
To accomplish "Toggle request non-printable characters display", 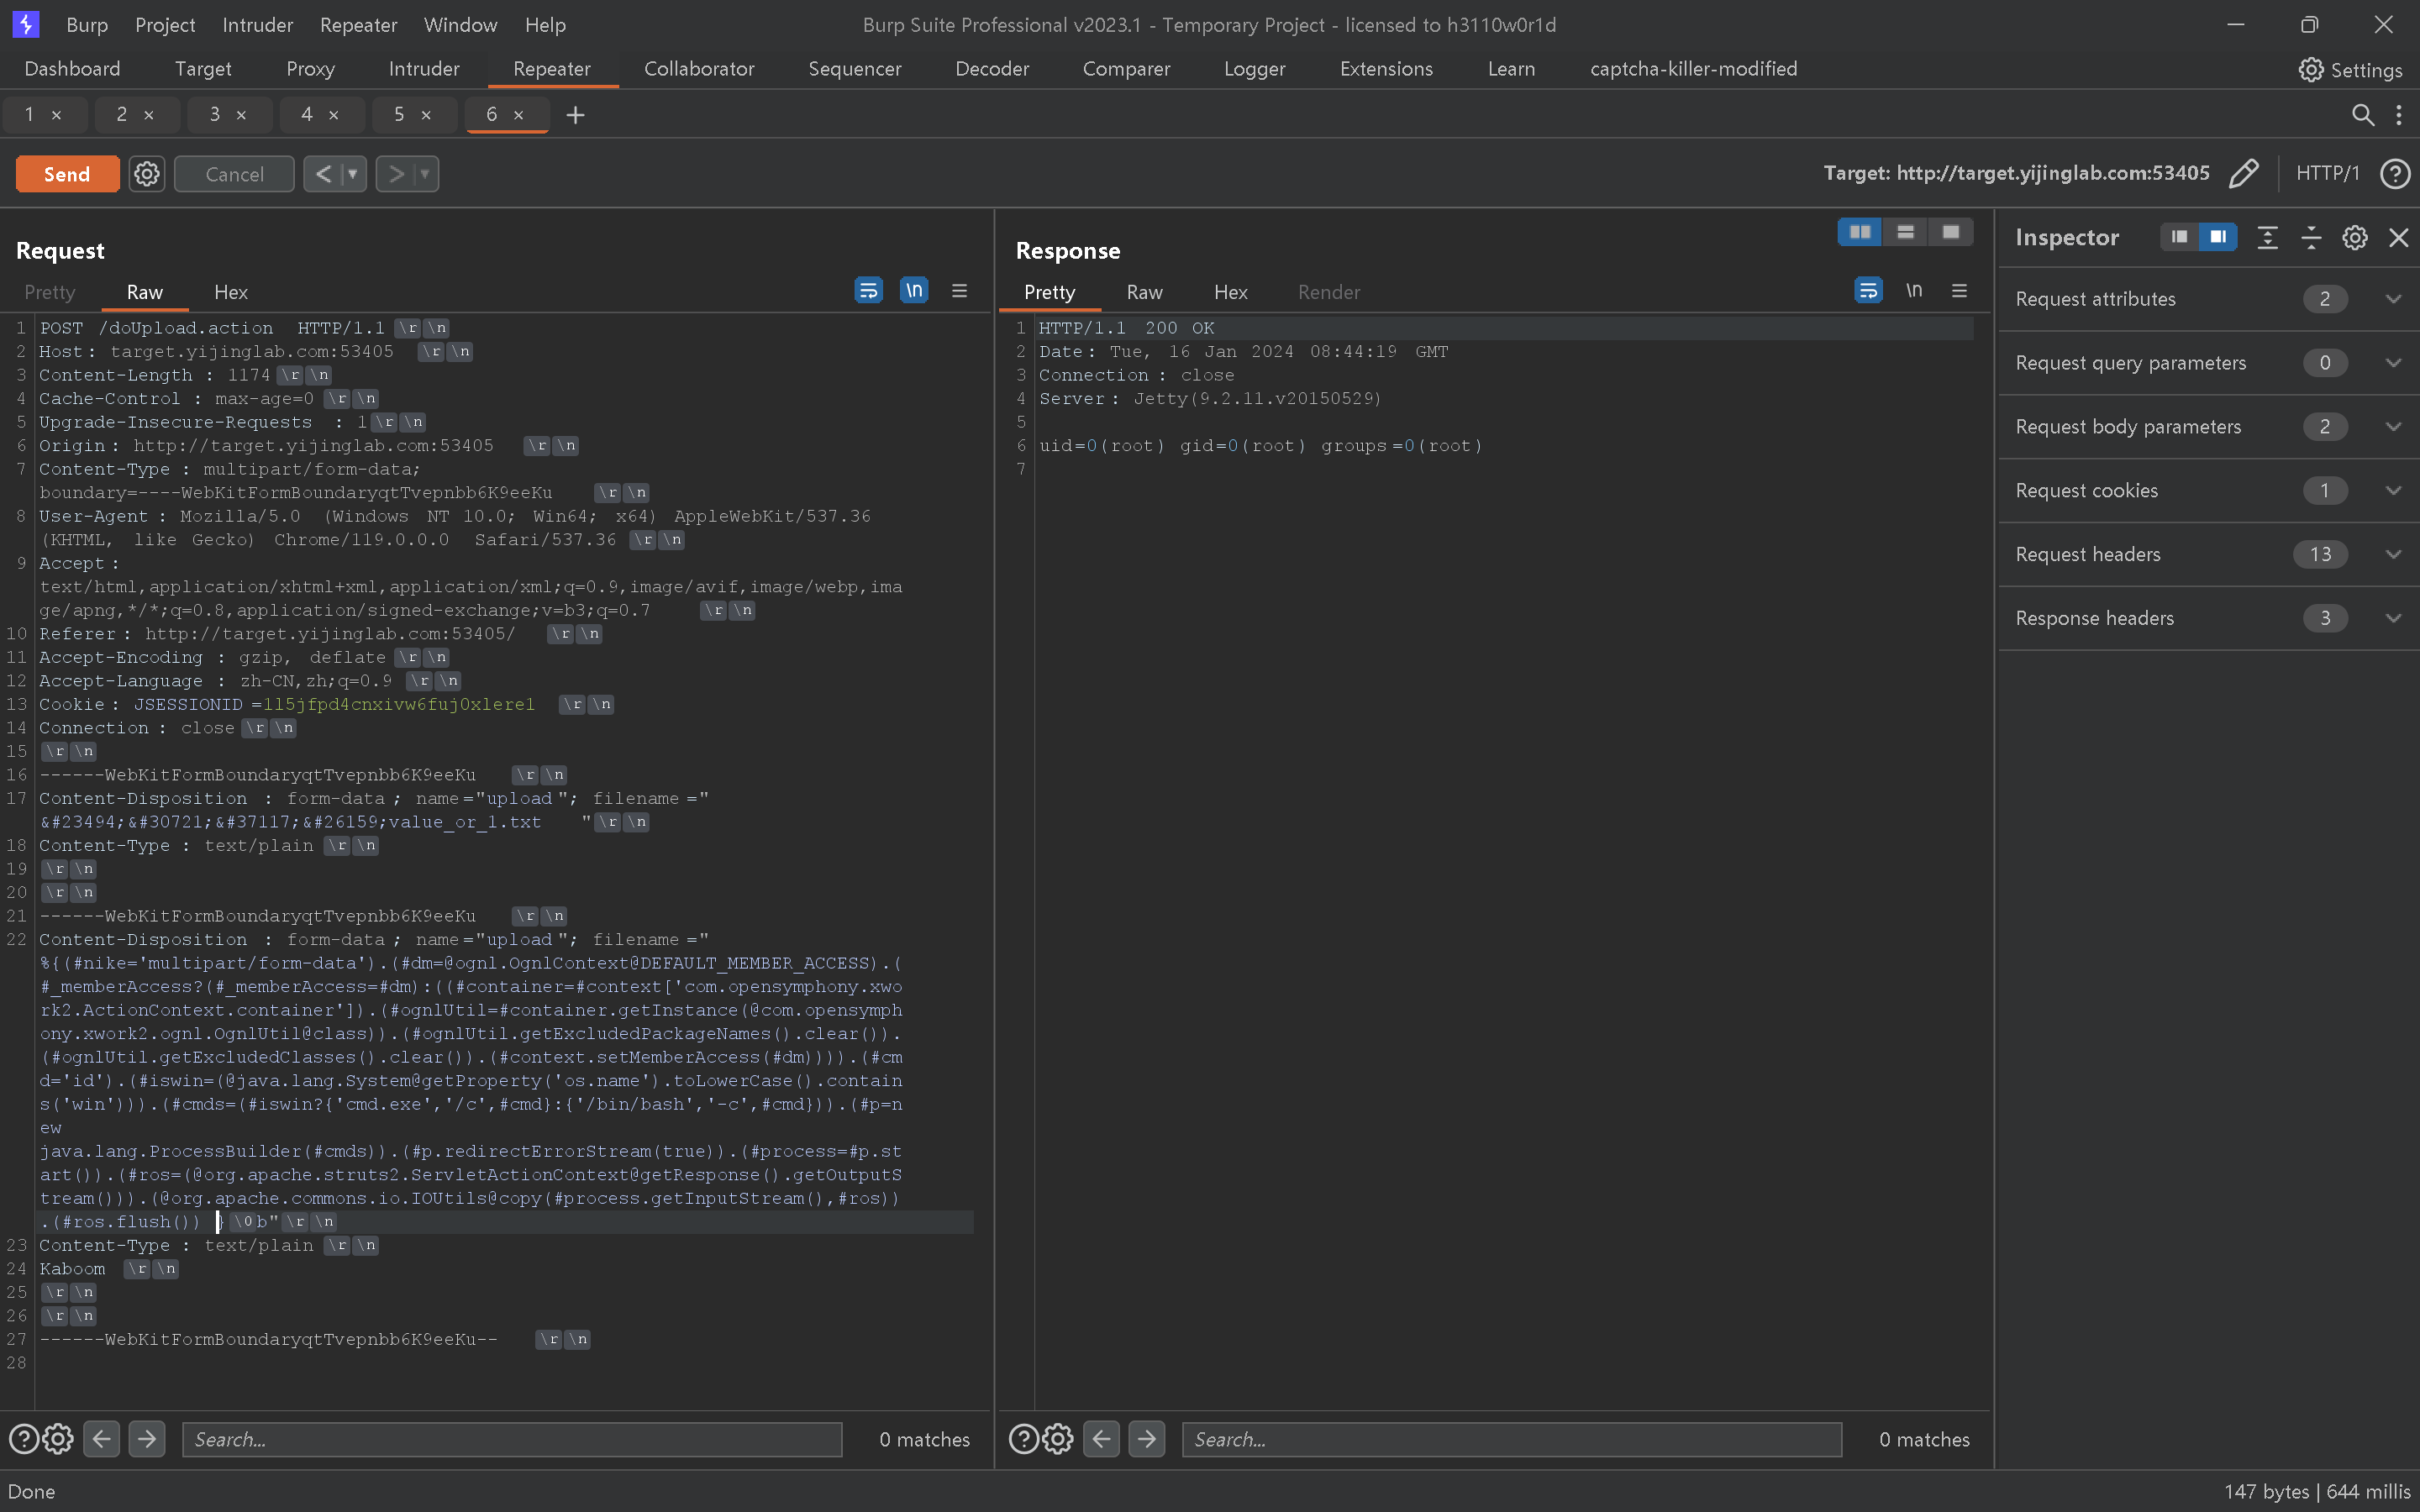I will pos(914,290).
